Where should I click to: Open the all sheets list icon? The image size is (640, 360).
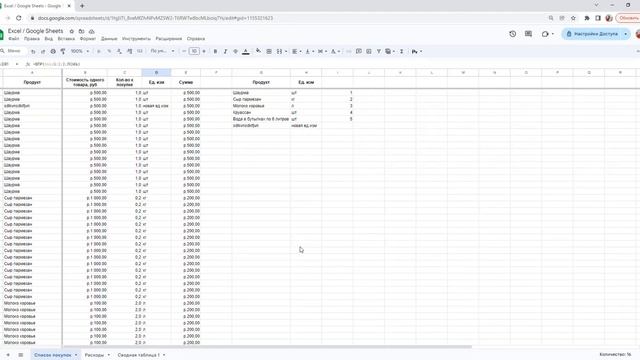20,355
